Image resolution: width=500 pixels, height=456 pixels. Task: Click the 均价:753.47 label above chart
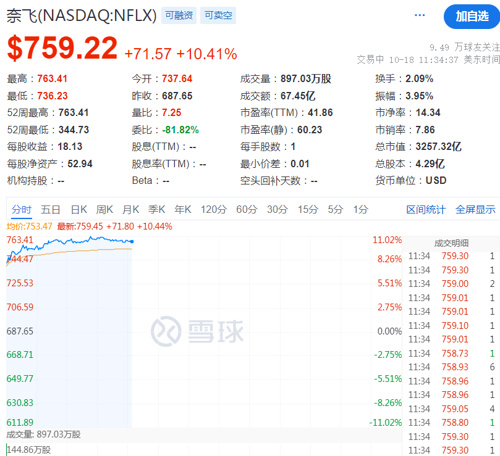click(29, 227)
